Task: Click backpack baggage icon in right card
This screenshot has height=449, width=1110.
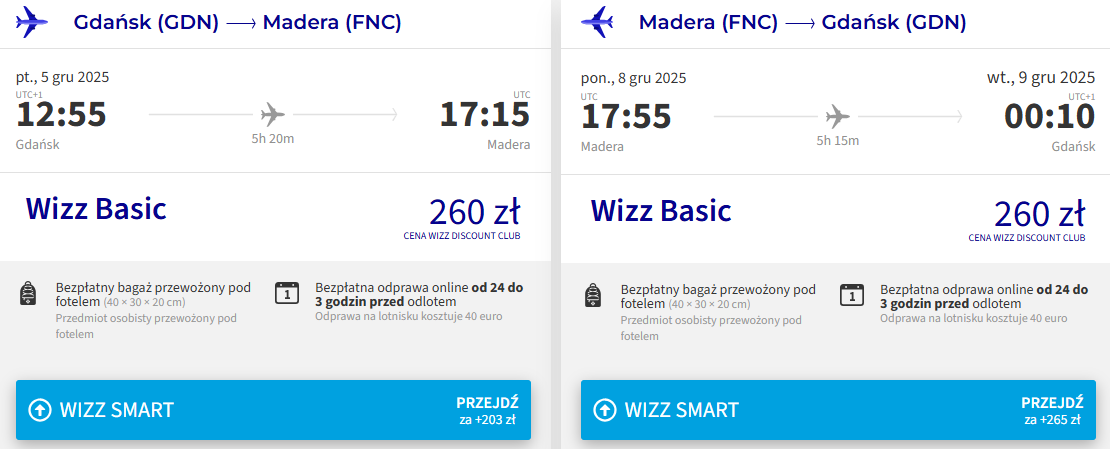Action: click(593, 294)
